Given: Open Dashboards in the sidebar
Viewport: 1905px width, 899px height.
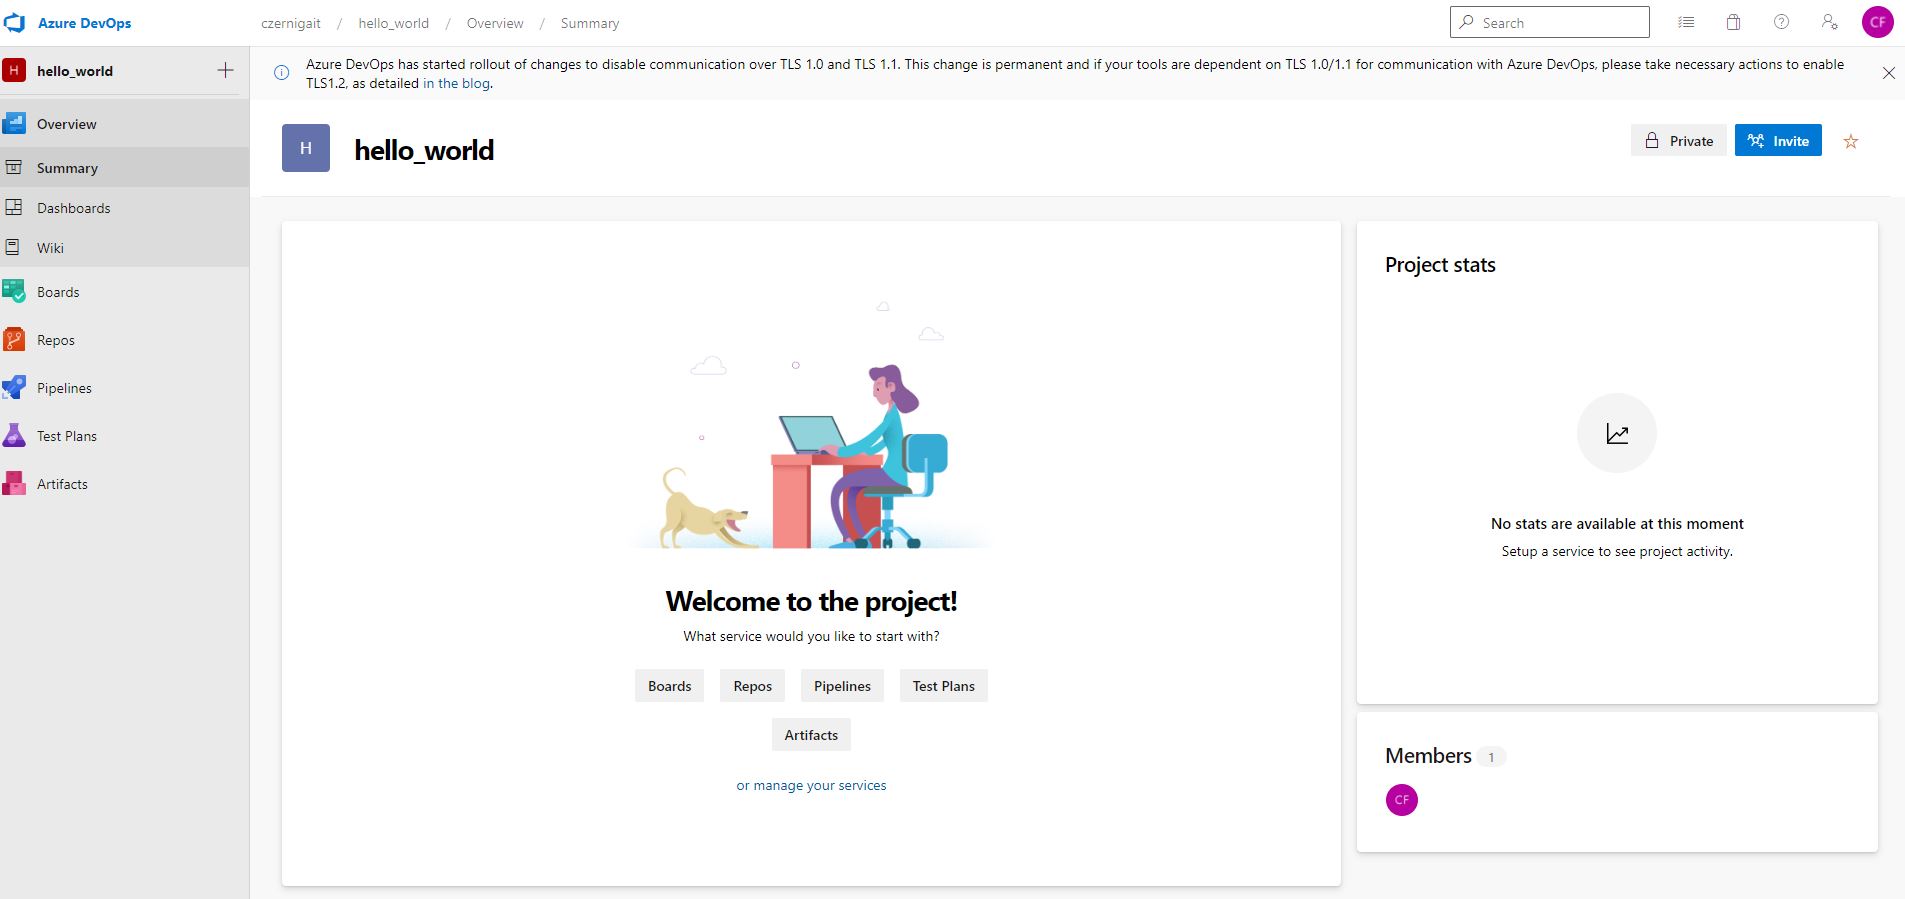Looking at the screenshot, I should pos(124,208).
